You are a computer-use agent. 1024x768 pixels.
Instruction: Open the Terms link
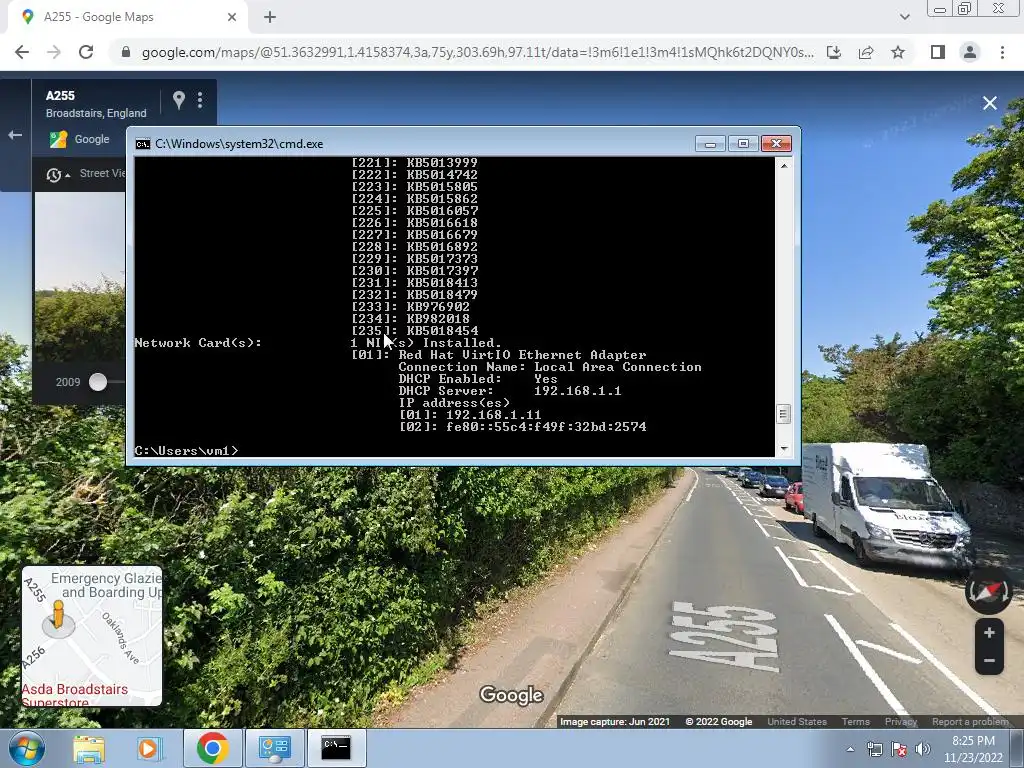coord(856,722)
